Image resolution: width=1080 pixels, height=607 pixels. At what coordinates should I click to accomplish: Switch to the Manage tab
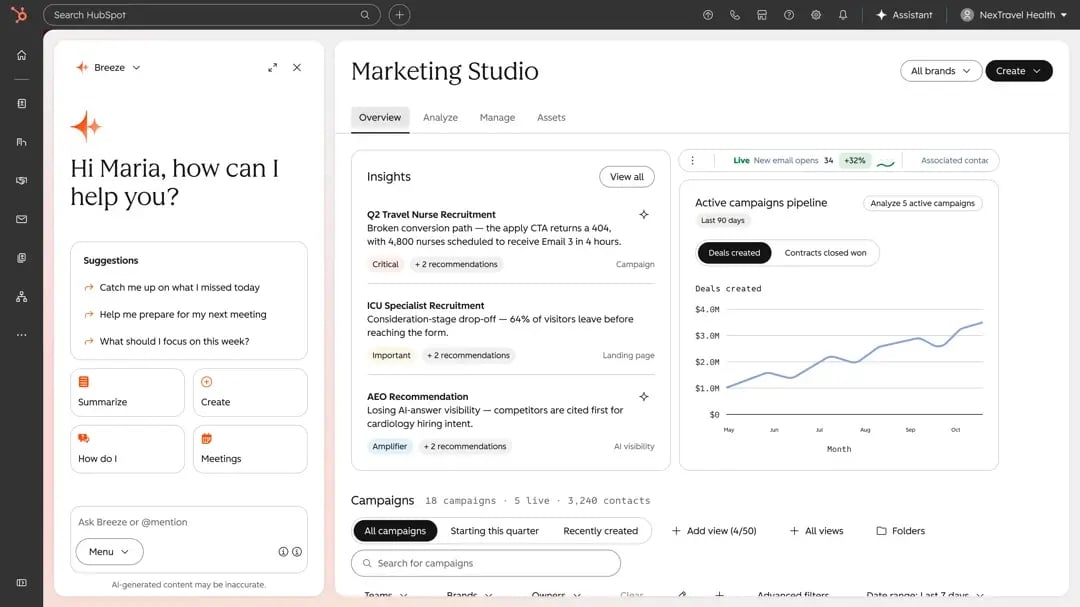tap(497, 117)
